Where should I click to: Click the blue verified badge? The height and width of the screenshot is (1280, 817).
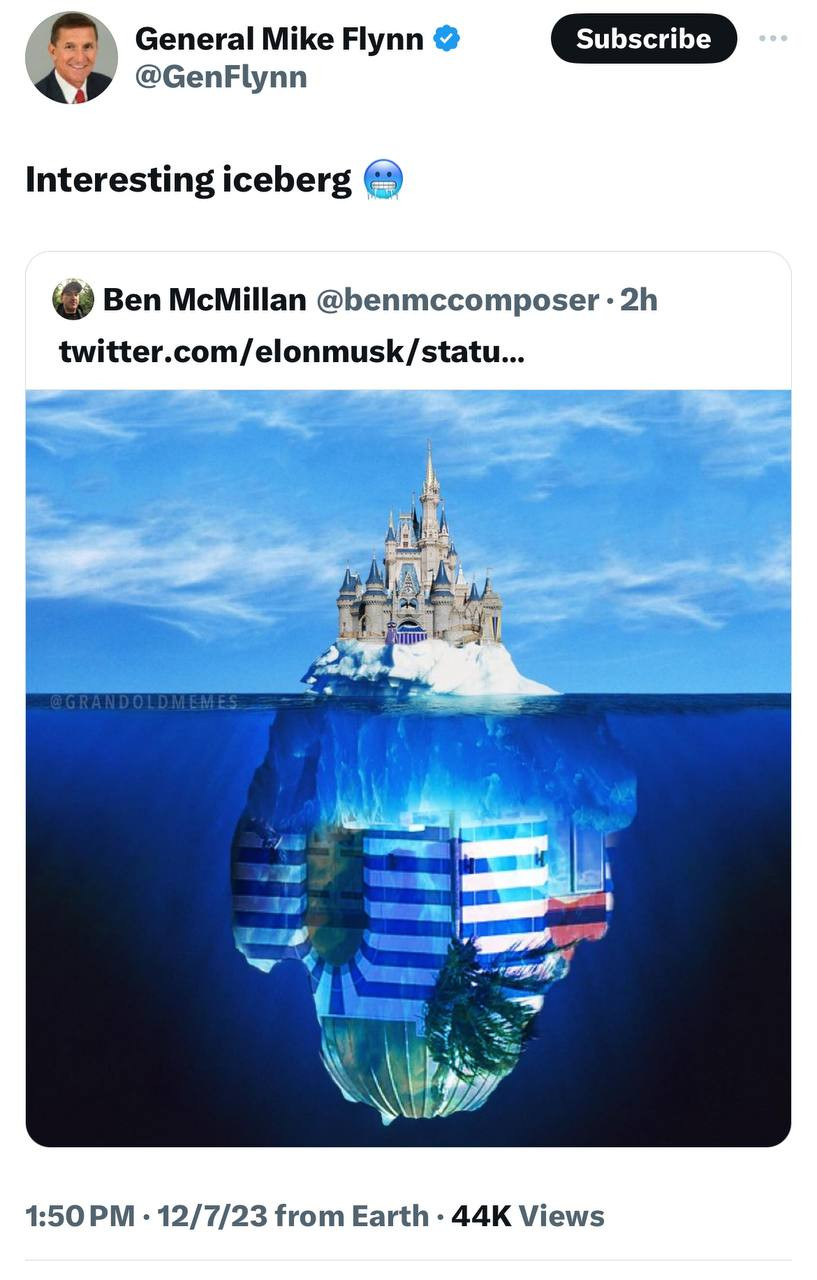coord(447,38)
